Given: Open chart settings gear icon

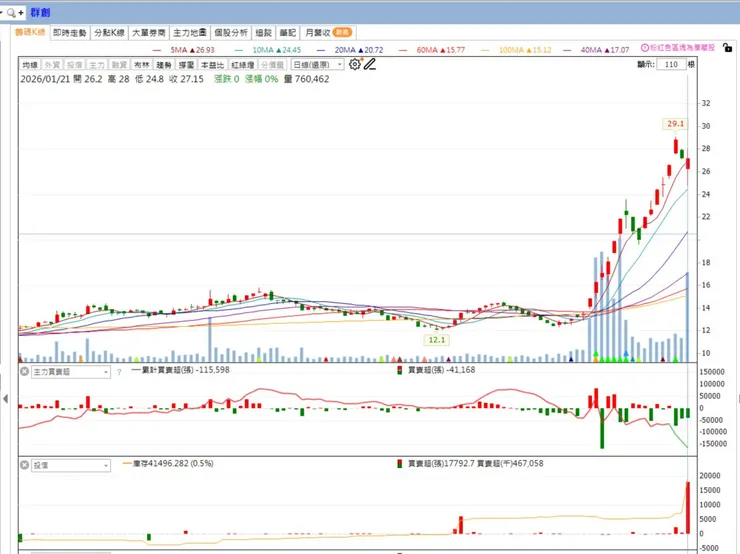Looking at the screenshot, I should point(354,64).
